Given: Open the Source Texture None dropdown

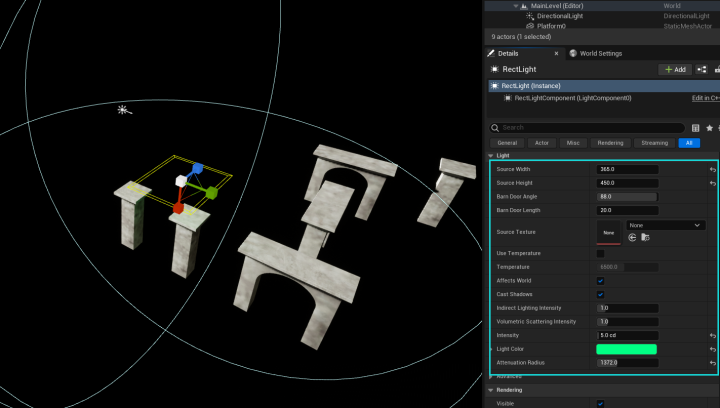Looking at the screenshot, I should coord(665,225).
